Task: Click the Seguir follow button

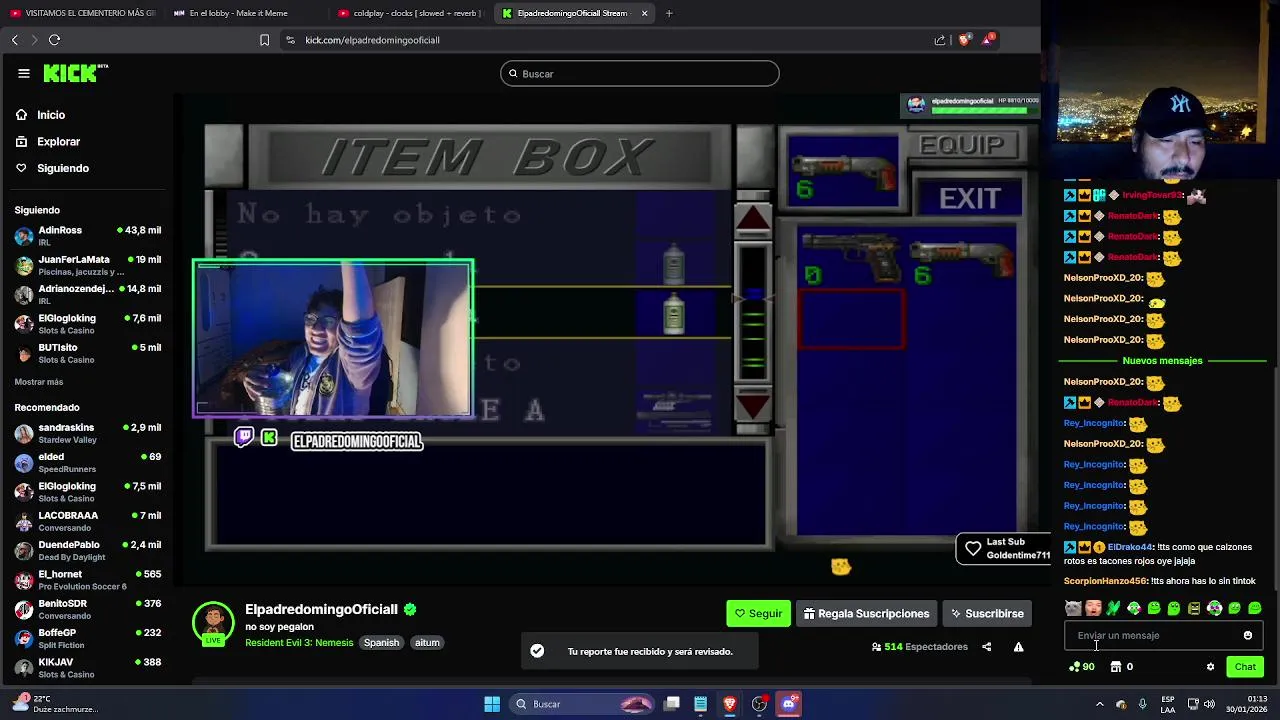Action: tap(758, 613)
